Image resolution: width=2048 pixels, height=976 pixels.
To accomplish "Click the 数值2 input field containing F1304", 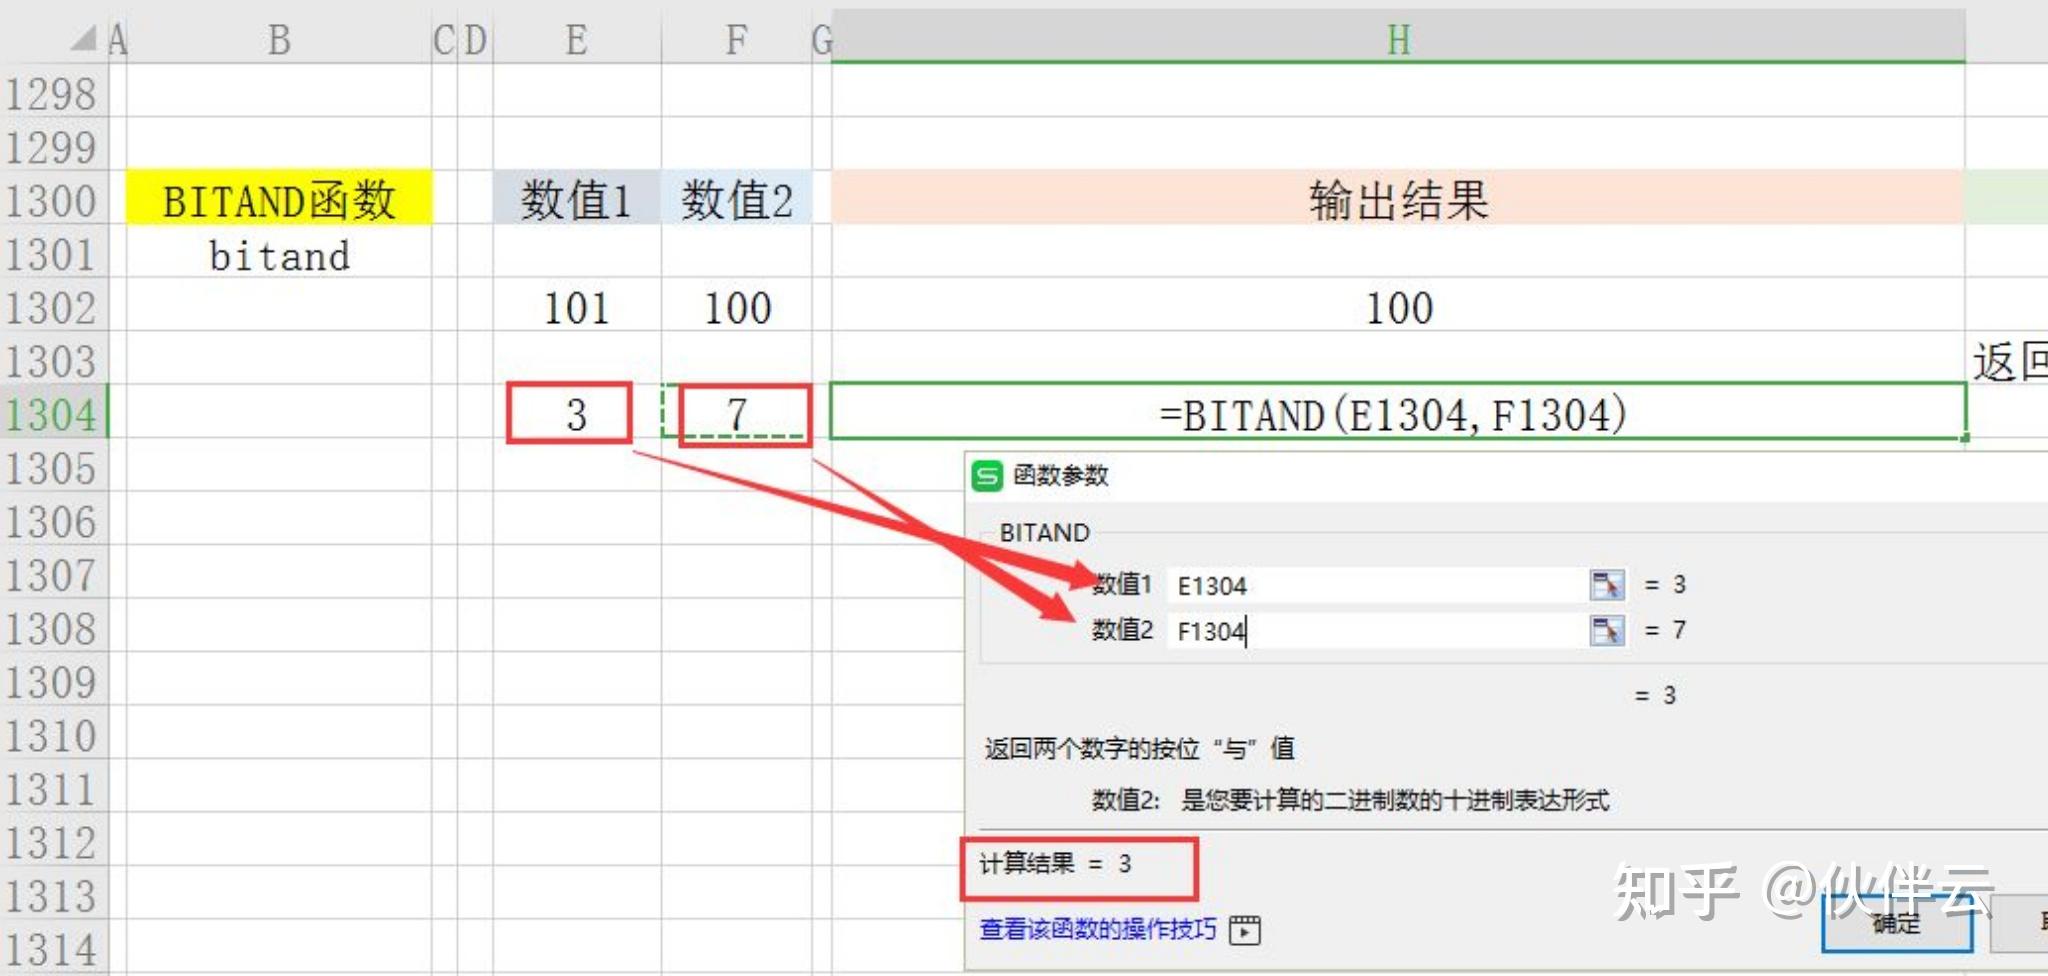I will tap(1376, 631).
